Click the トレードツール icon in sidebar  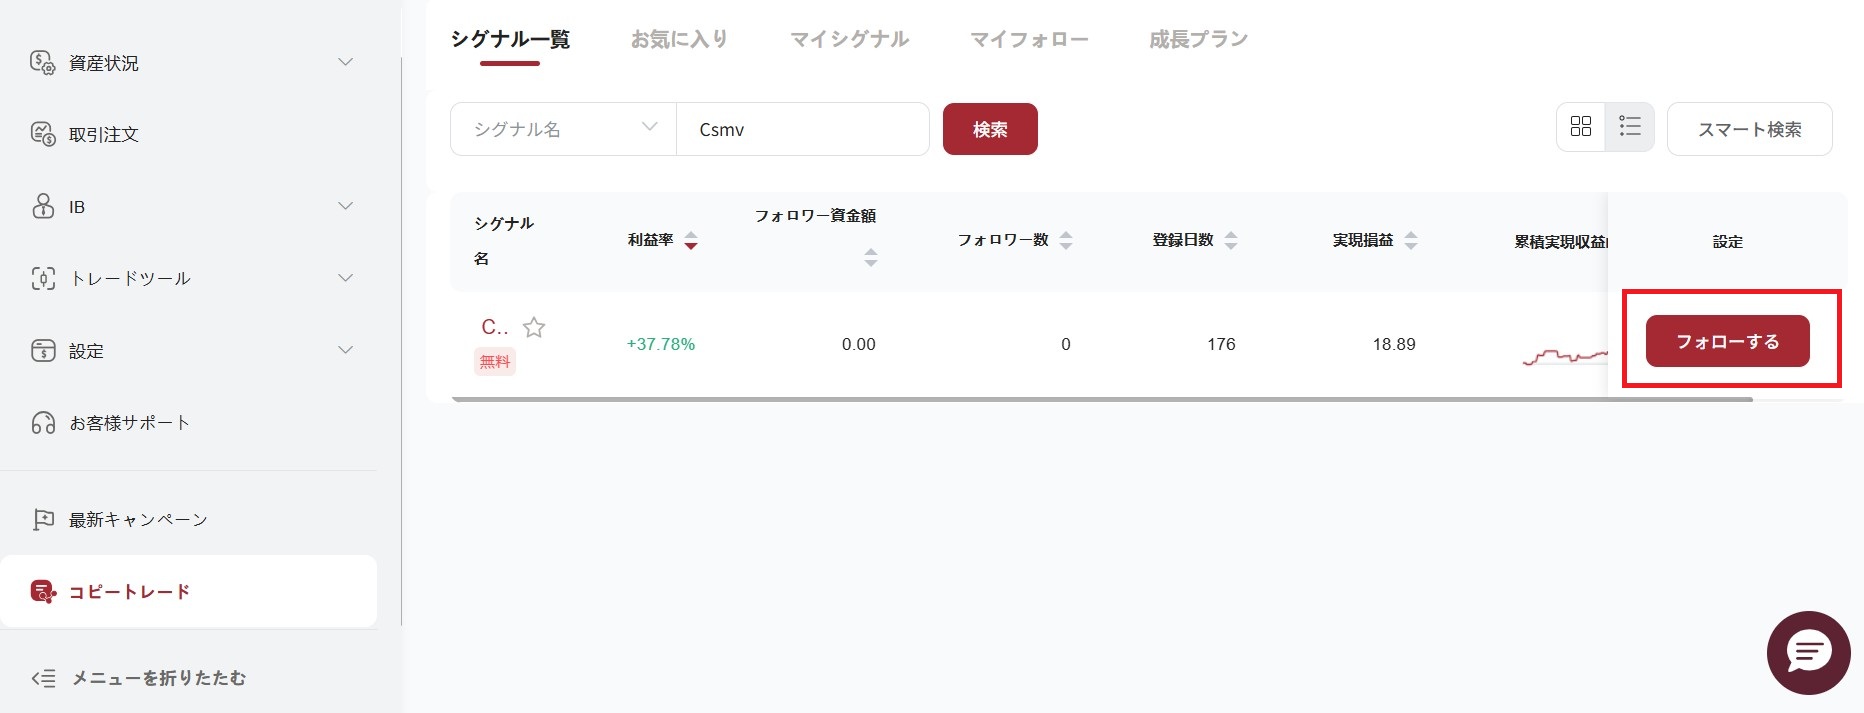coord(43,279)
